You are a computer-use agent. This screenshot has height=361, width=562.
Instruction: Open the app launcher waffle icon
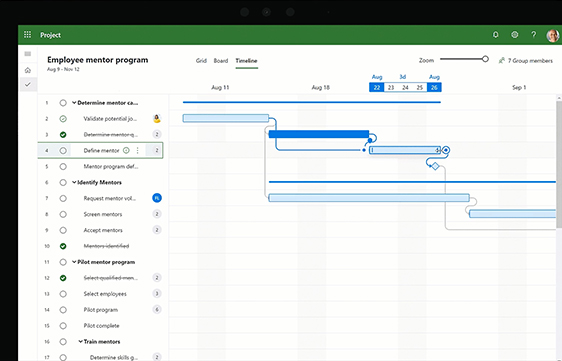tap(27, 34)
